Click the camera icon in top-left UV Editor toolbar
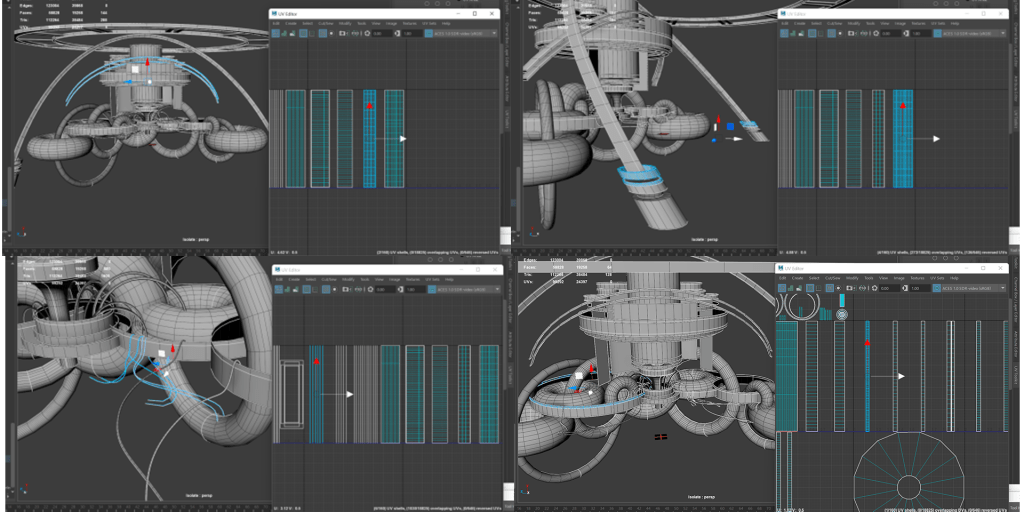The image size is (1024, 512). [343, 33]
